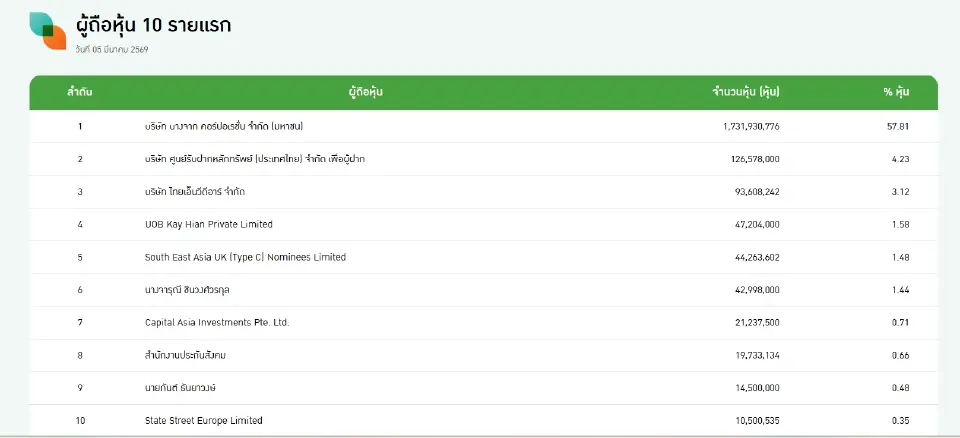960x438 pixels.
Task: Click the ผู้ถือหุ้น 10 รายแรก heading
Action: click(x=153, y=25)
